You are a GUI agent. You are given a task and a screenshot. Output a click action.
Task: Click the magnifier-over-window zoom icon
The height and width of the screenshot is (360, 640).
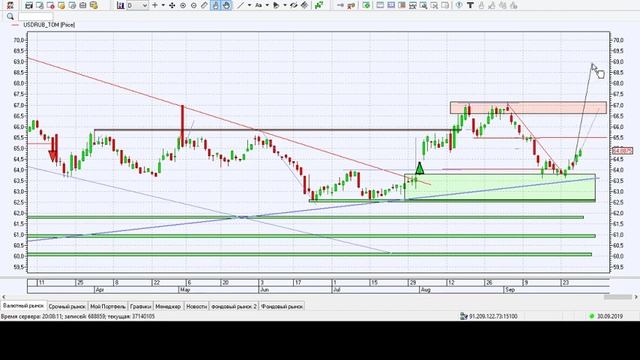(x=423, y=5)
